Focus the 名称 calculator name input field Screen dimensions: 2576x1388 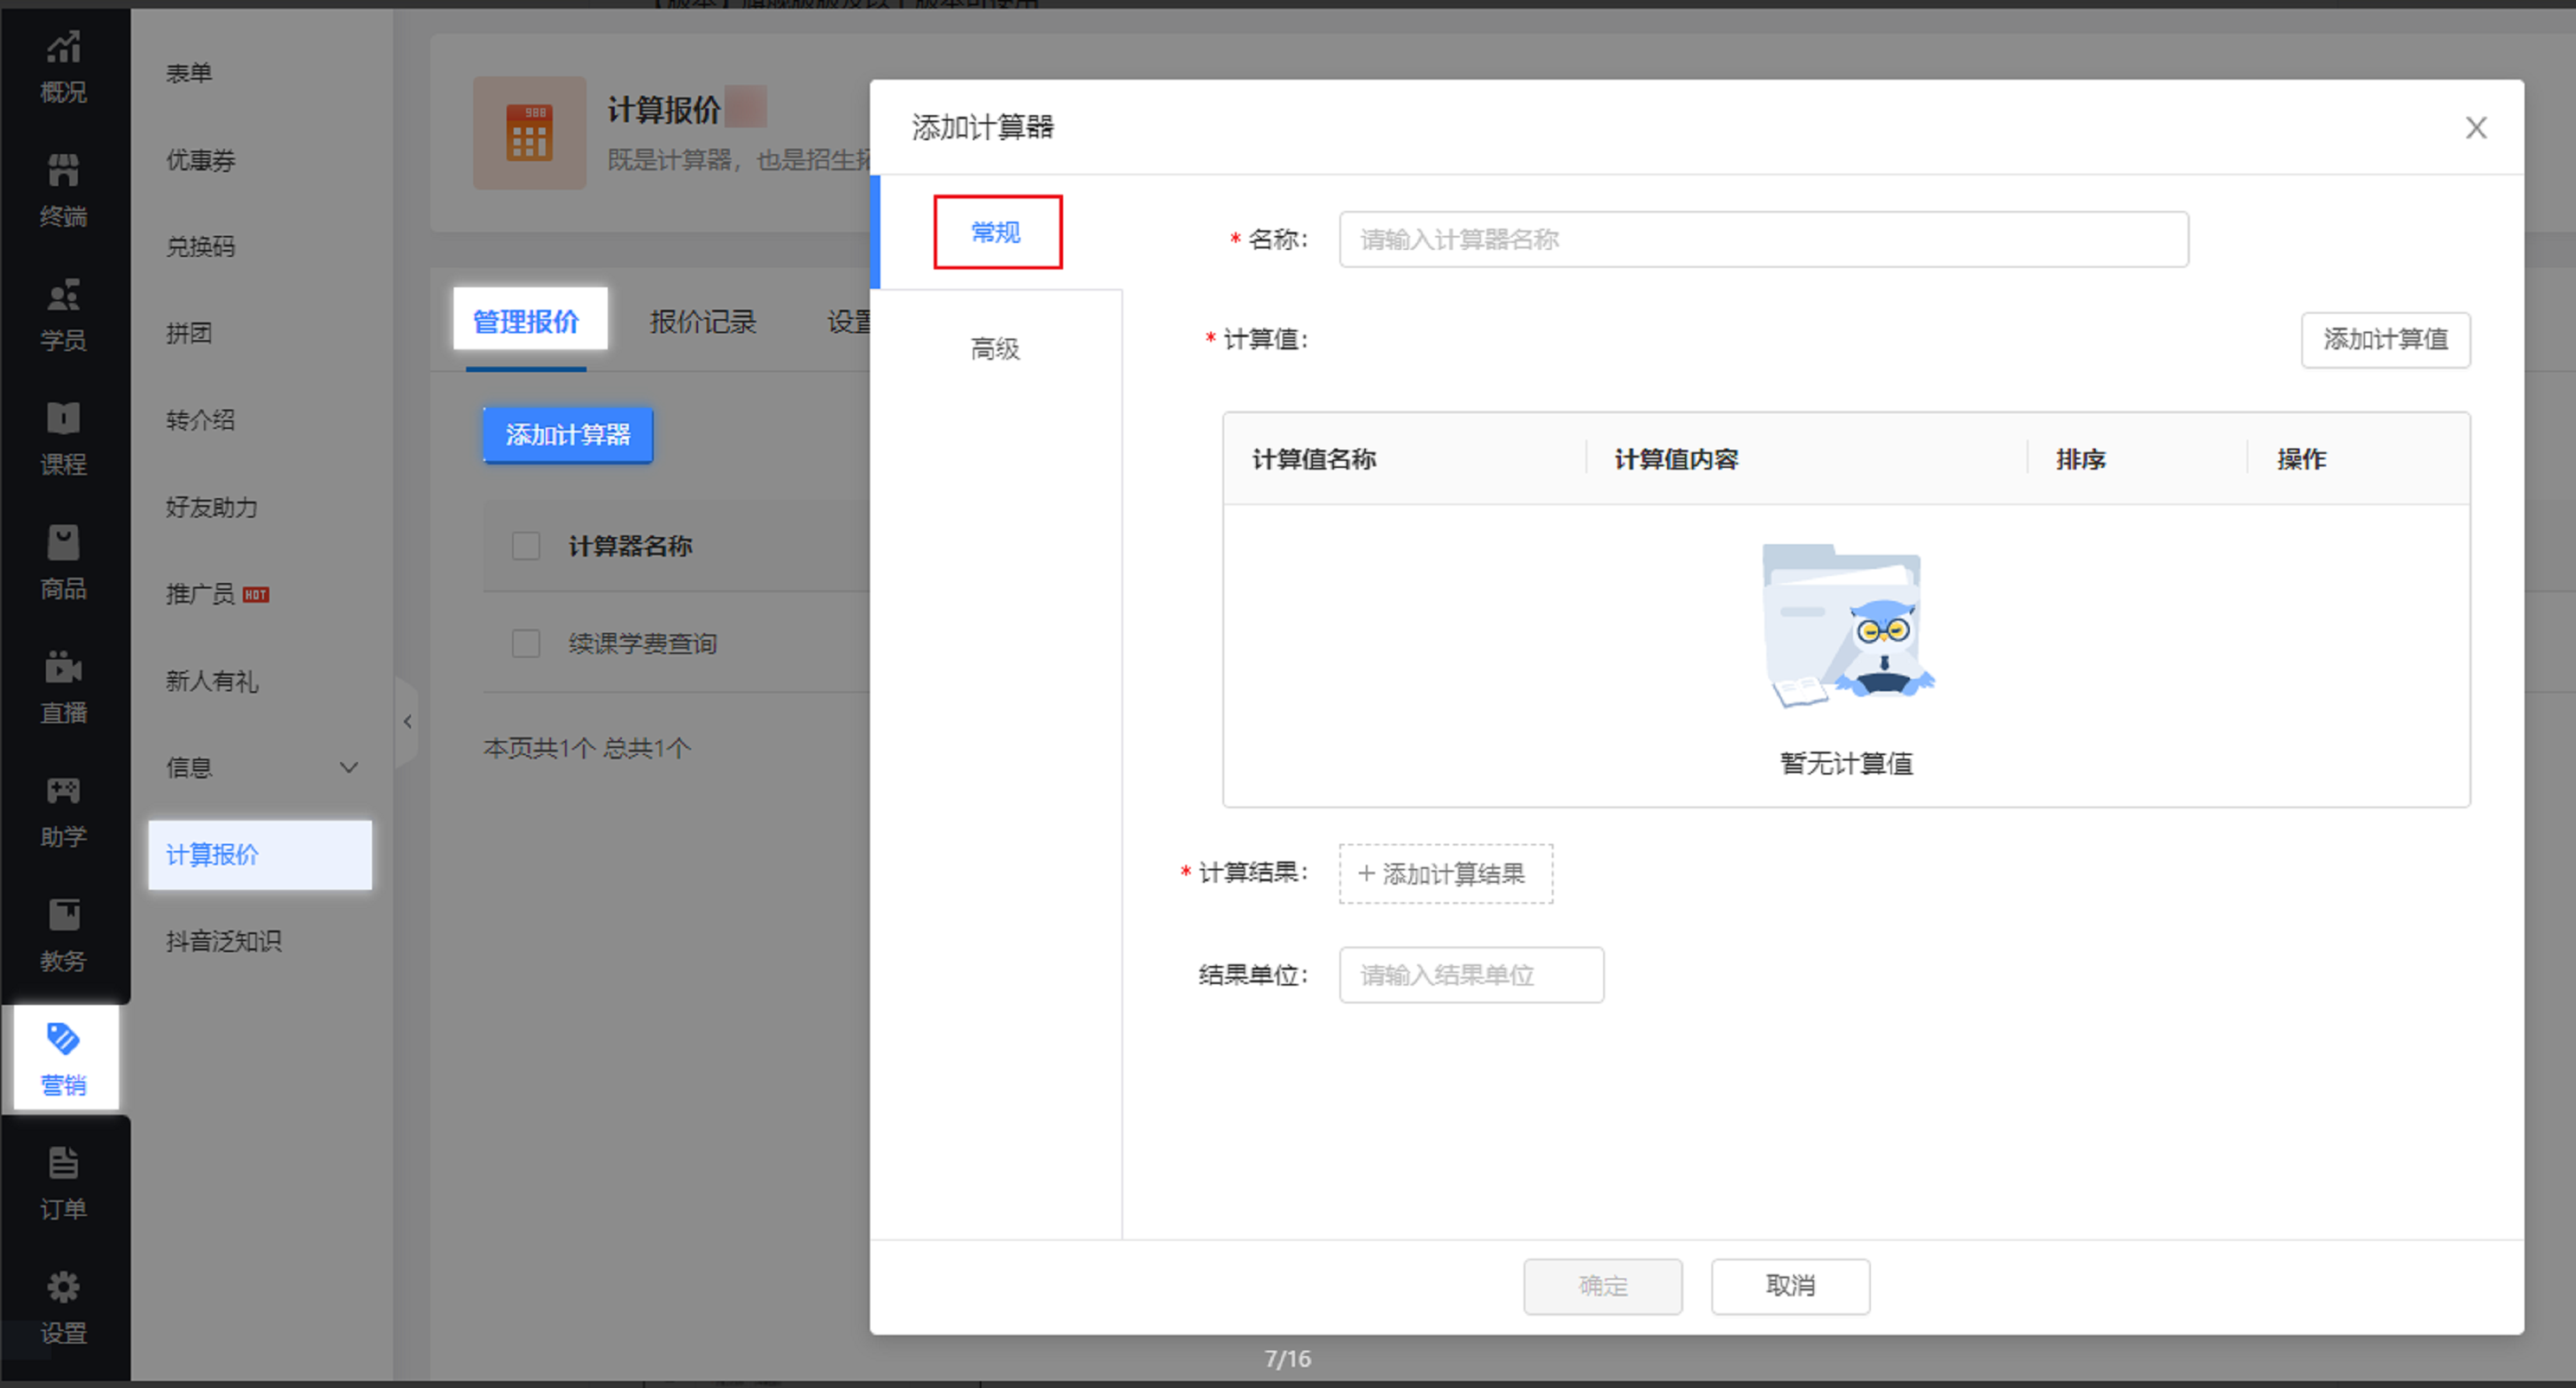[1763, 240]
